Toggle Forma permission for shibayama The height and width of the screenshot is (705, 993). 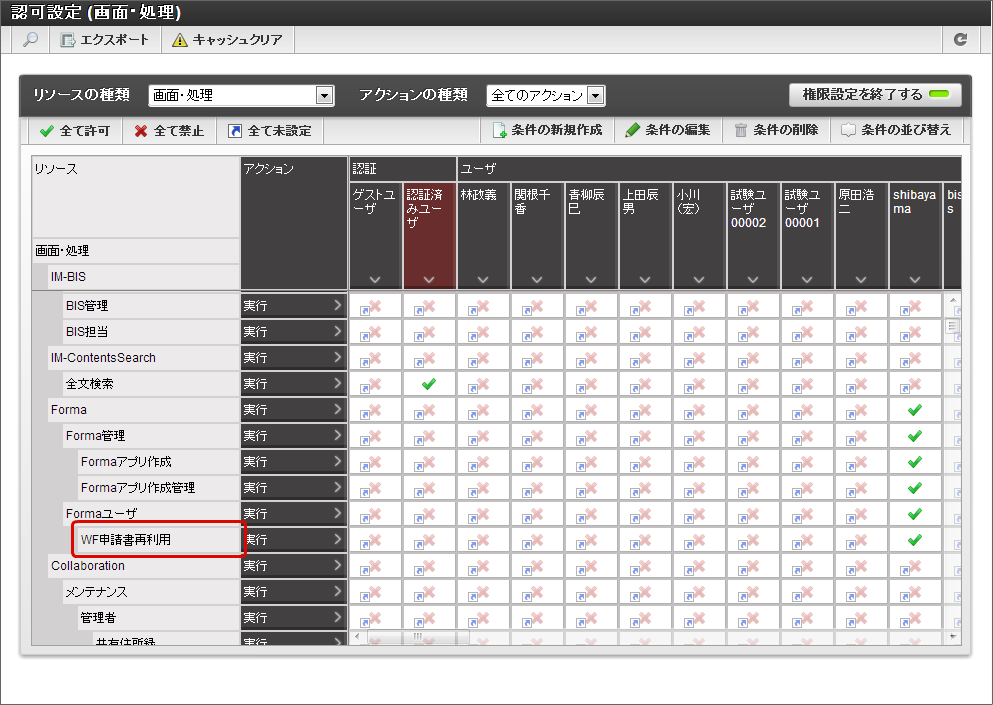pos(914,410)
